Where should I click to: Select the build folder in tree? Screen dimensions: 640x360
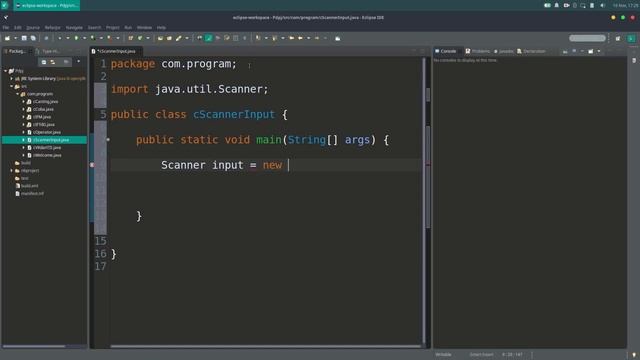[26, 163]
